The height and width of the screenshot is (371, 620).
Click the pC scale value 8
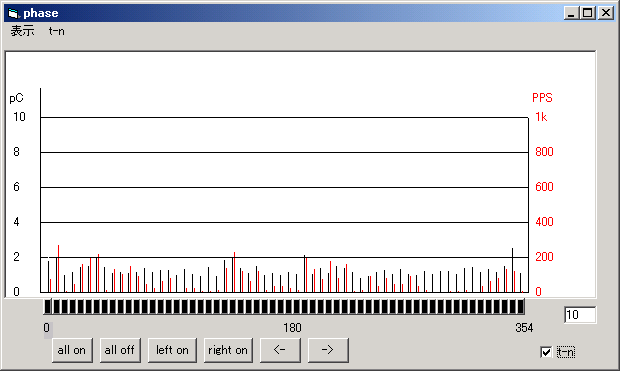click(16, 152)
